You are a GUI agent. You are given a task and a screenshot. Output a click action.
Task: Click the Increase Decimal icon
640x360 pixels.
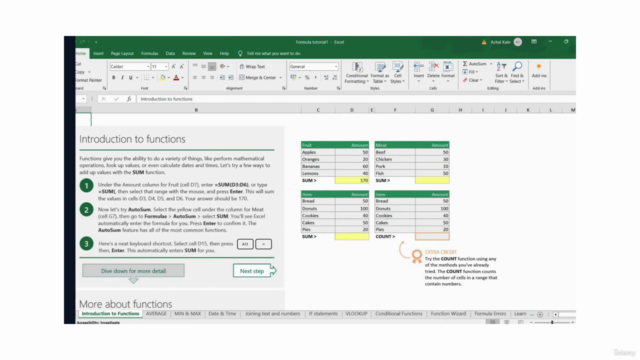coord(326,78)
